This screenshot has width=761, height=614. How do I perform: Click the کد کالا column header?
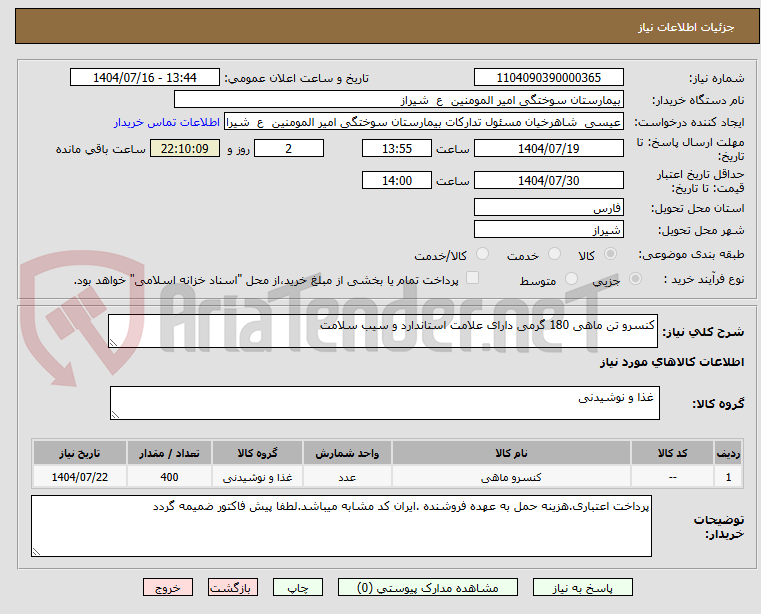click(x=672, y=453)
